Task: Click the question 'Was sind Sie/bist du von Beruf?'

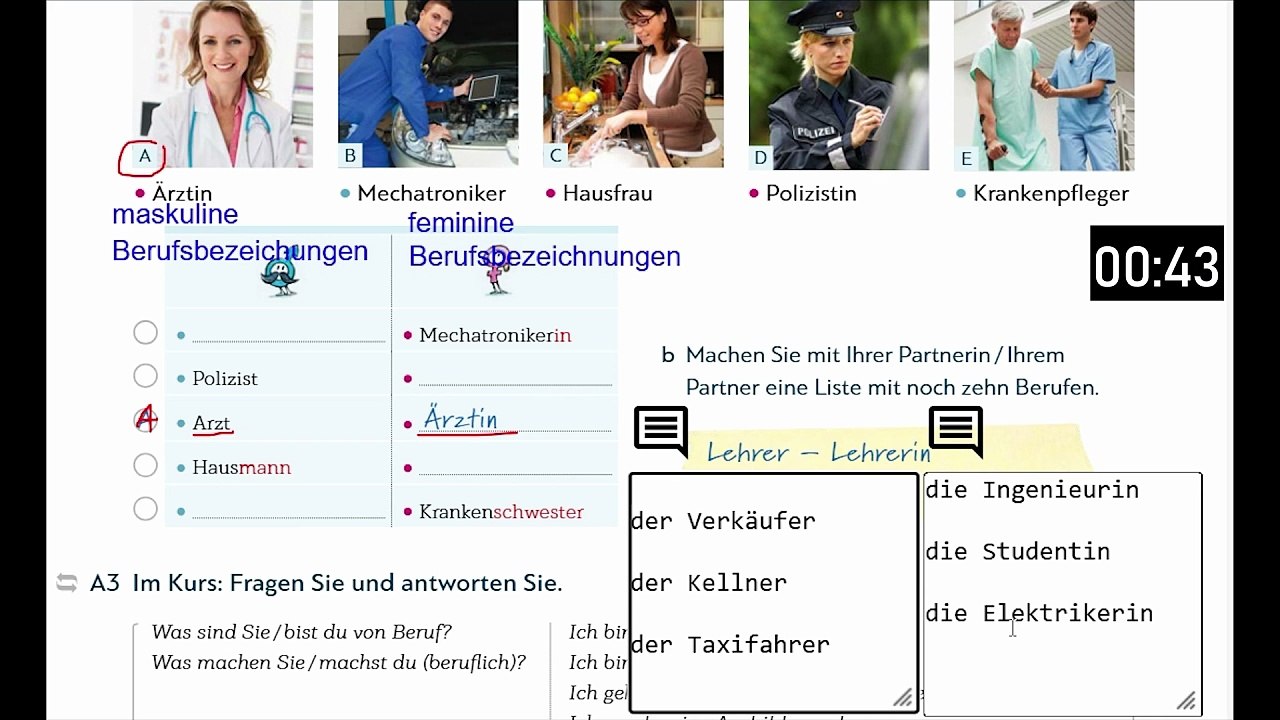Action: coord(301,632)
